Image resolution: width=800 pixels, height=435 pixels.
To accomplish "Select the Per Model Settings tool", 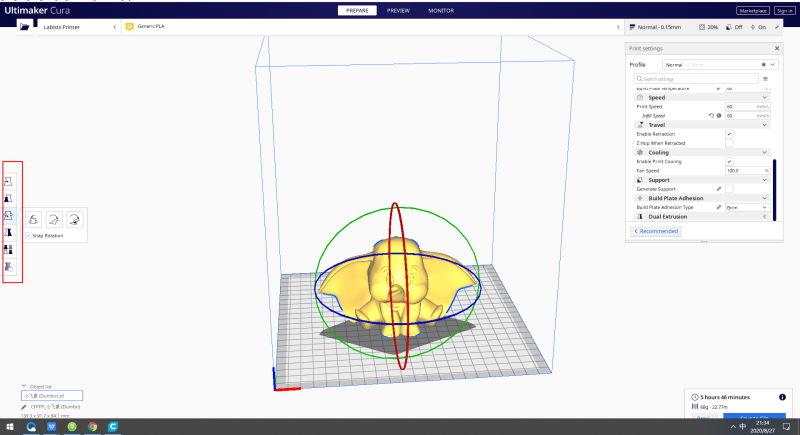I will point(8,250).
